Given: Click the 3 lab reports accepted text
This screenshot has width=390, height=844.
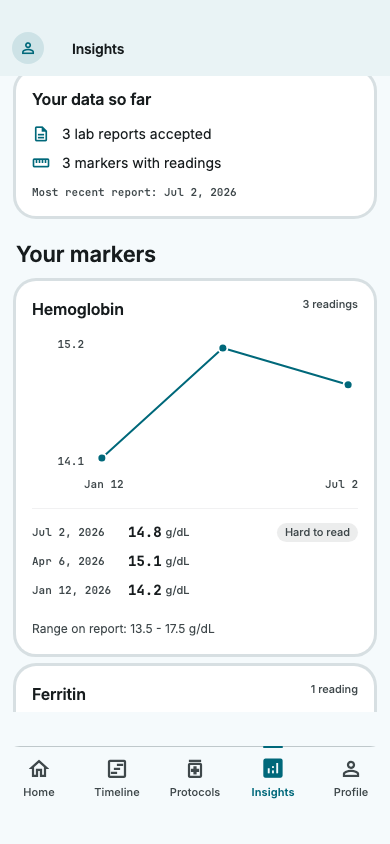Looking at the screenshot, I should coord(137,134).
